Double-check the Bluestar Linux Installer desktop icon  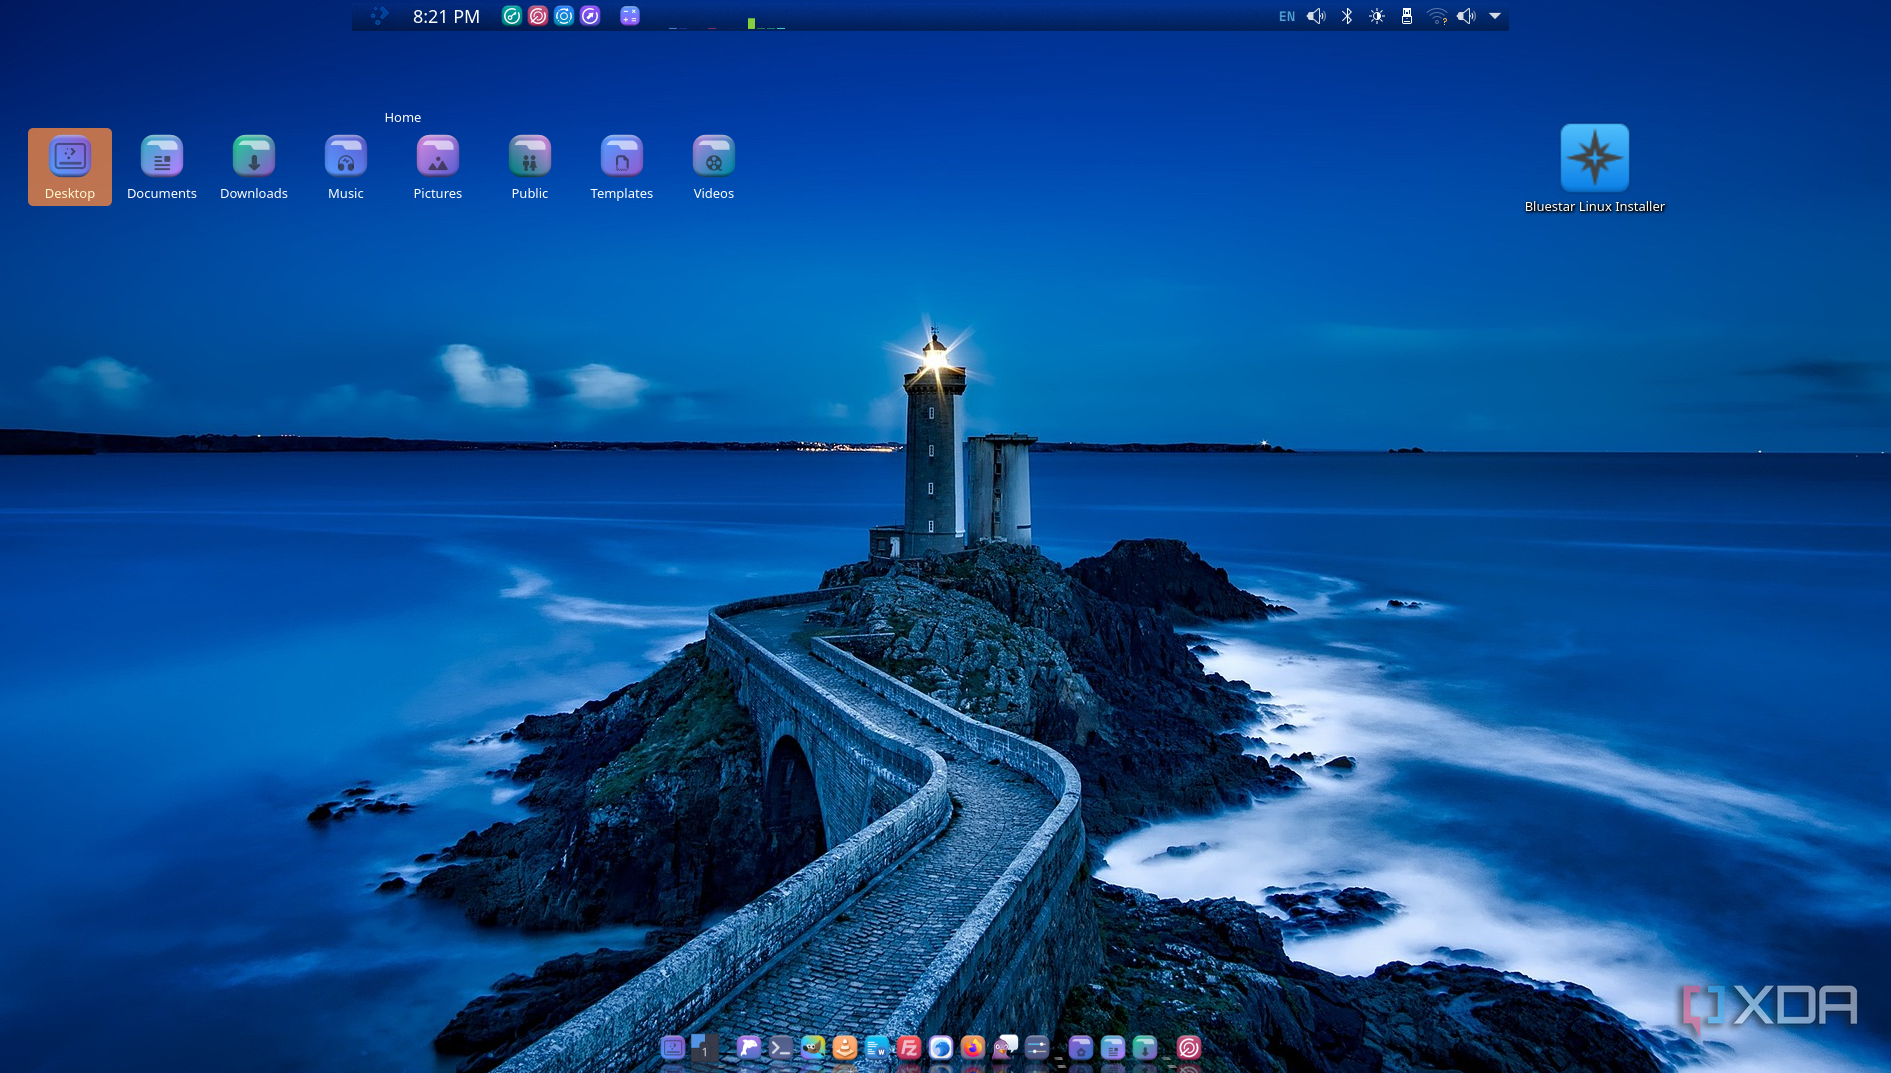pyautogui.click(x=1594, y=158)
